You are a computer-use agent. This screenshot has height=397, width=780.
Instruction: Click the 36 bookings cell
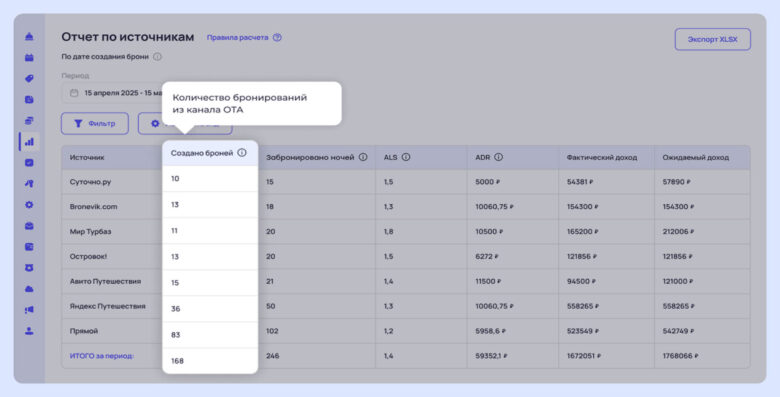click(210, 309)
